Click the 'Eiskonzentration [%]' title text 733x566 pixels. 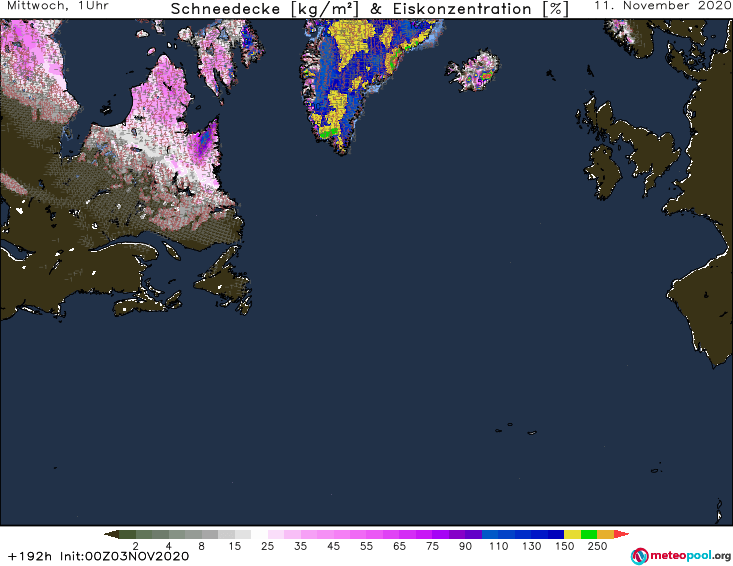[x=481, y=9]
